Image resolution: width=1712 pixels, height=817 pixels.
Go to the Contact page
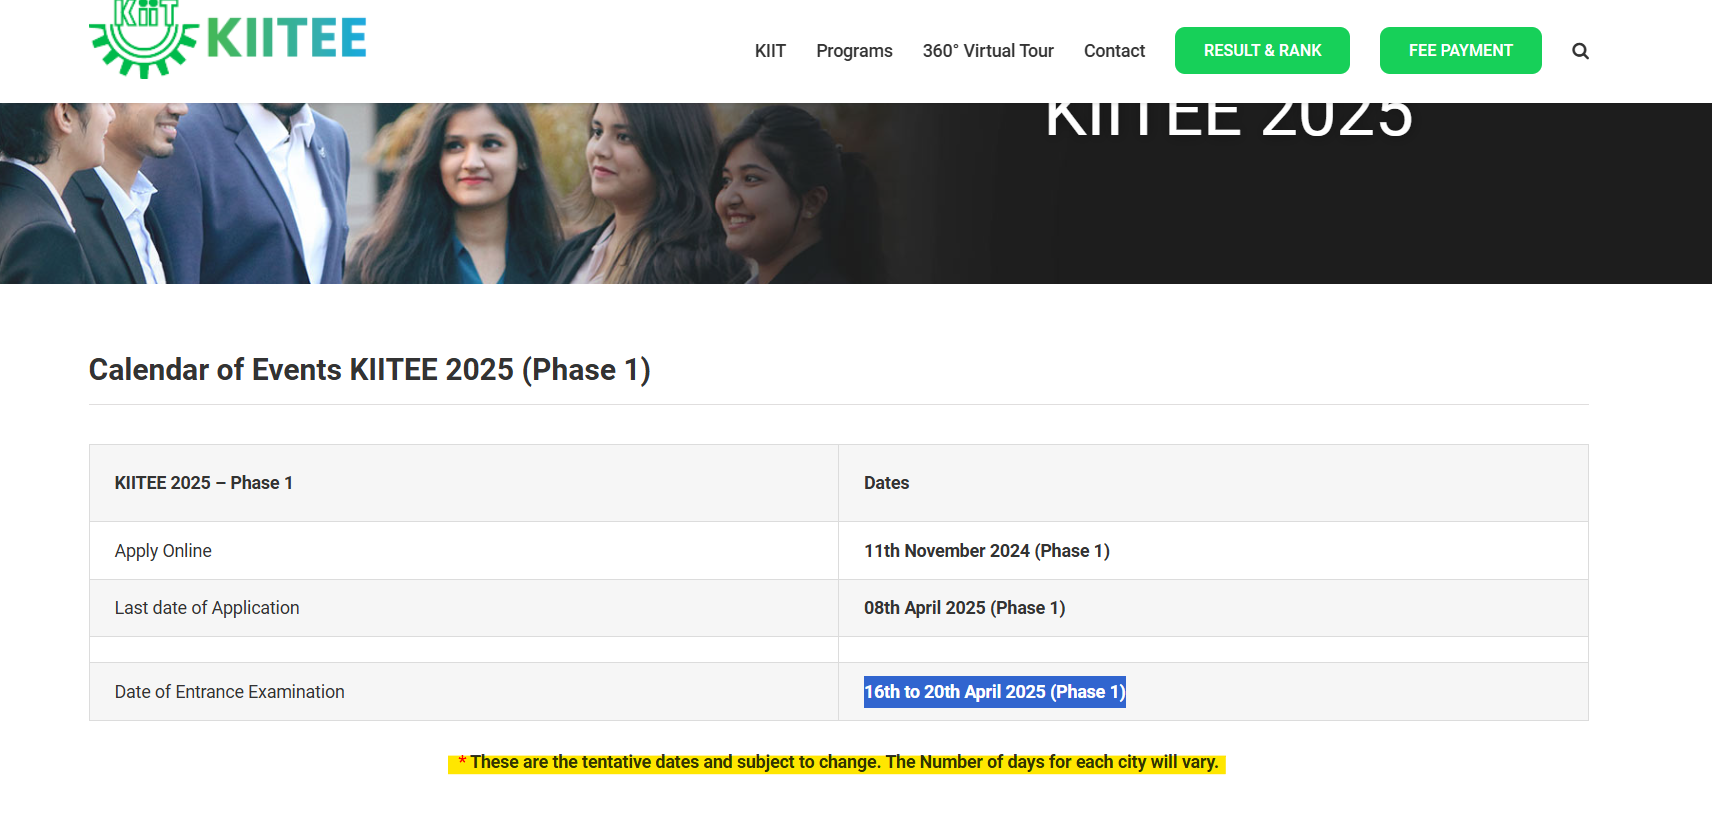1114,51
